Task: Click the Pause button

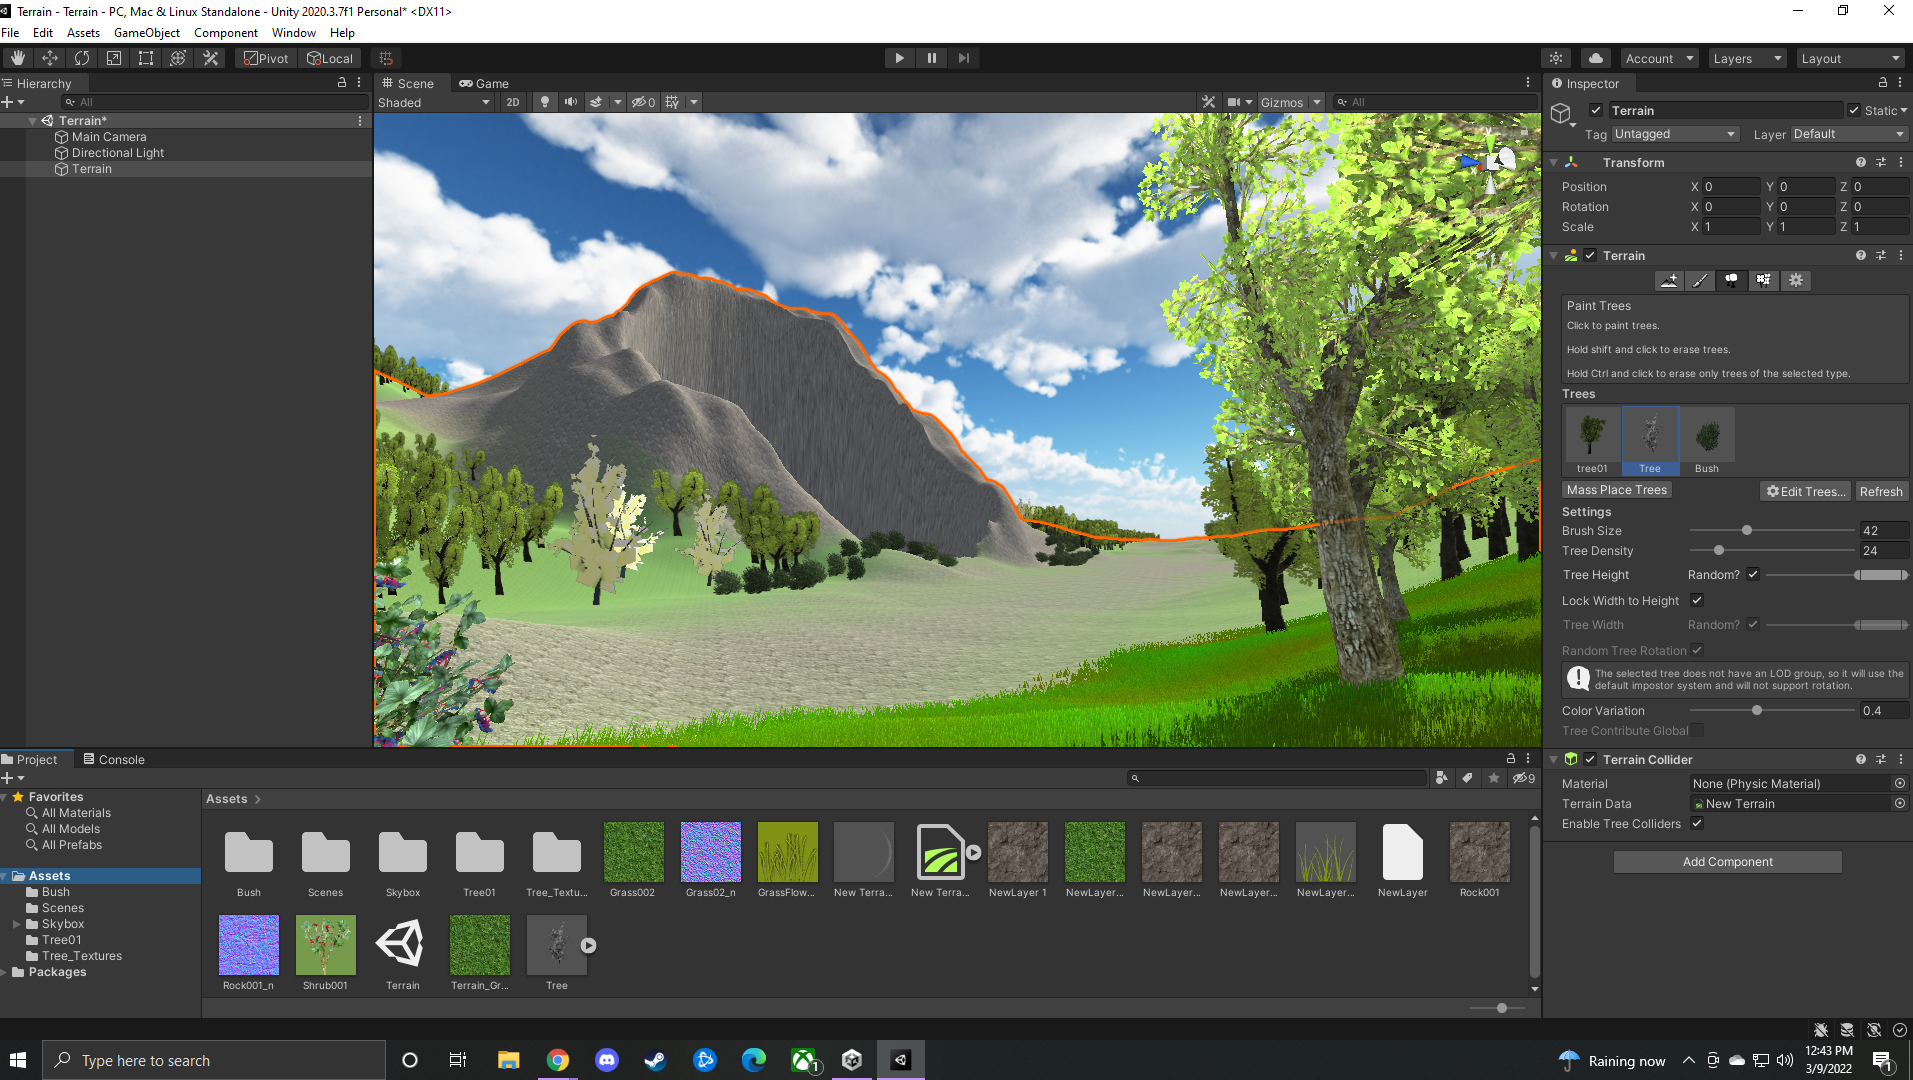Action: pyautogui.click(x=932, y=58)
